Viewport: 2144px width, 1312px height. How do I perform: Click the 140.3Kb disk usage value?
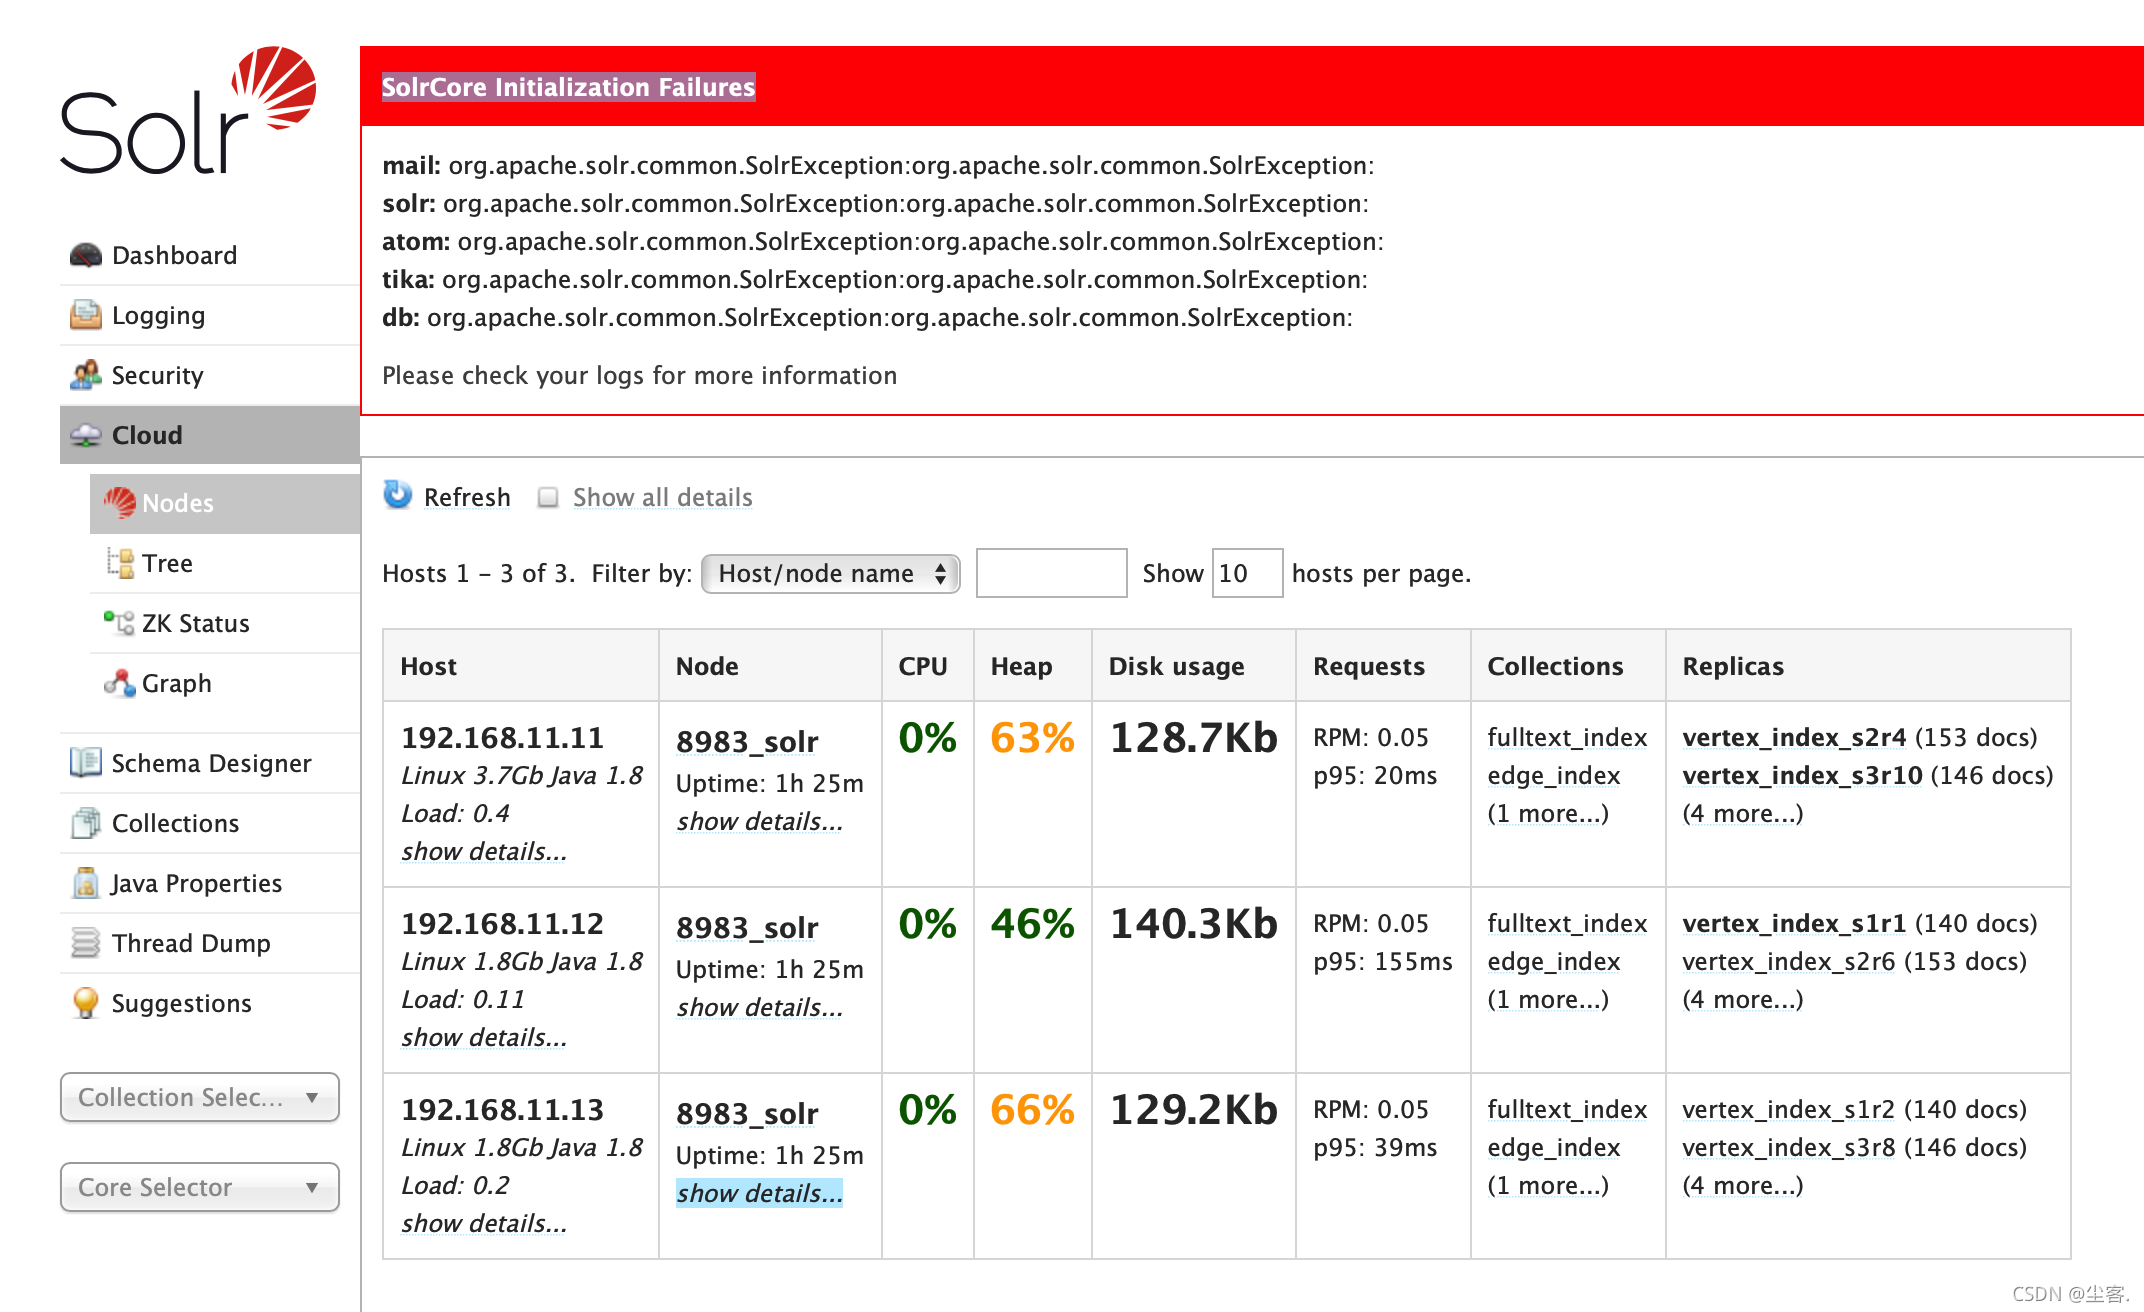click(x=1194, y=924)
